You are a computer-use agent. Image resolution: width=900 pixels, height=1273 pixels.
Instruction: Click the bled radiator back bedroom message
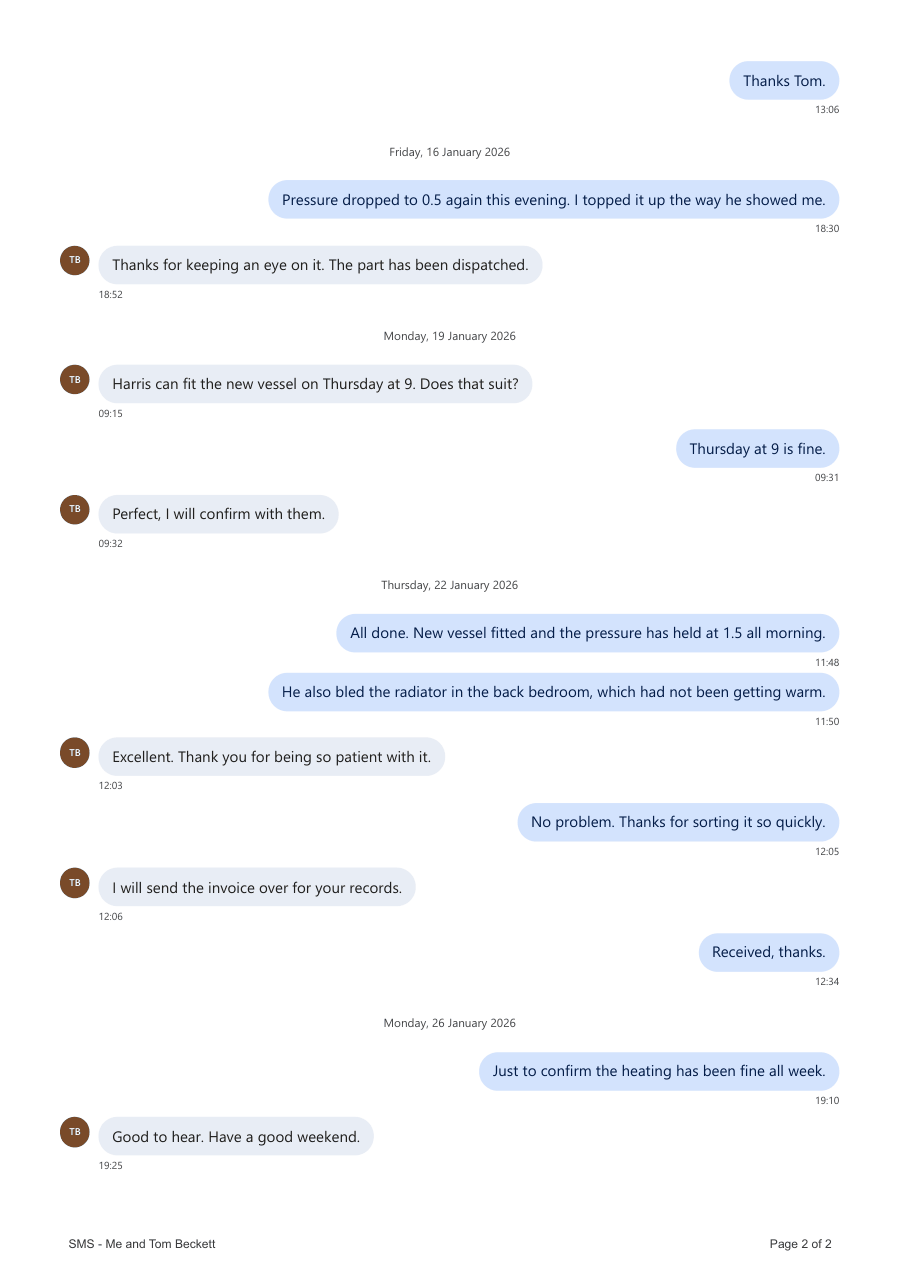(x=553, y=692)
